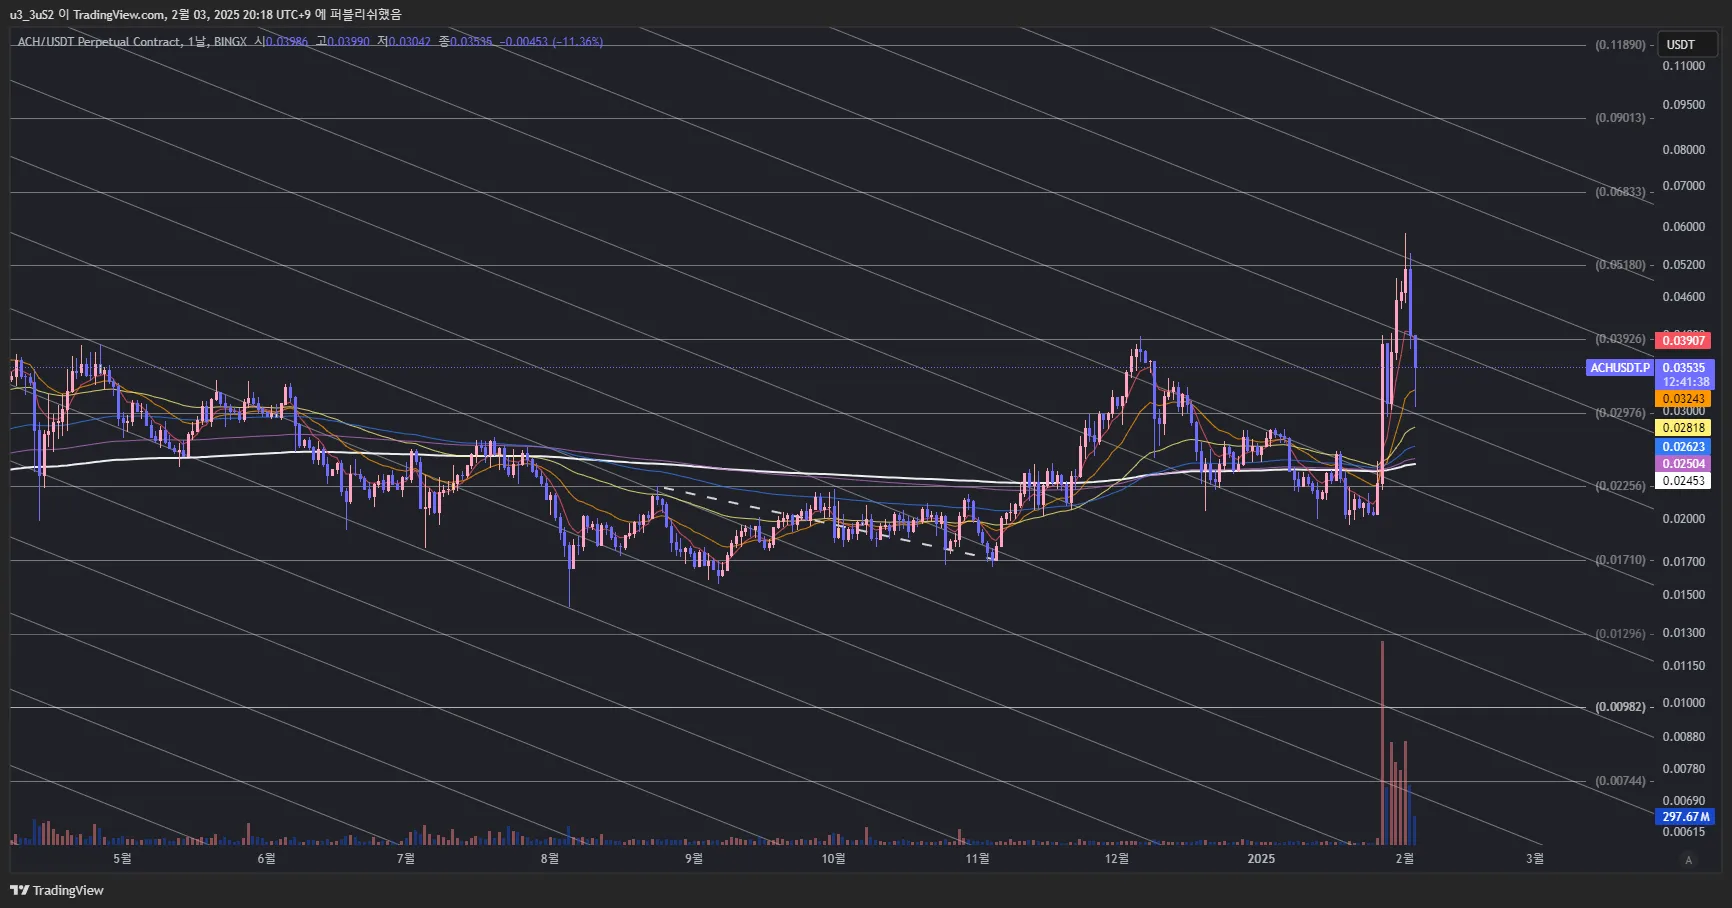Screen dimensions: 1732x908
Task: Click the blue 0.02623 indicator label
Action: click(x=1684, y=447)
